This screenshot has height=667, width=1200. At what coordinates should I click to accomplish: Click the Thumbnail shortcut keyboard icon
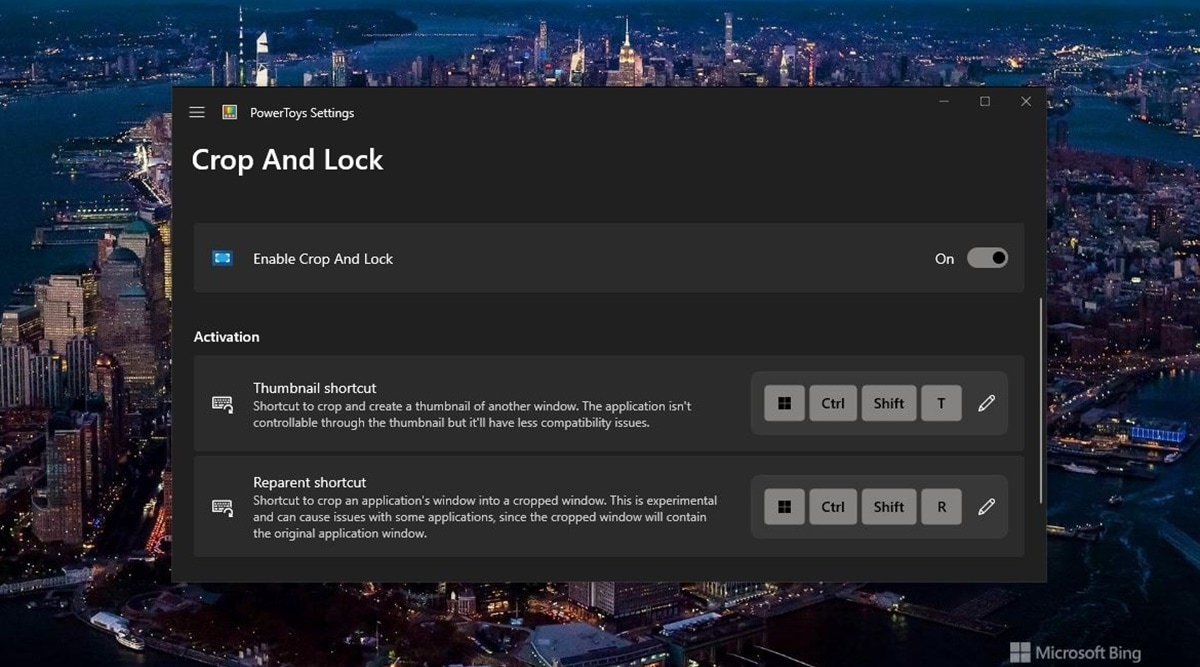222,404
